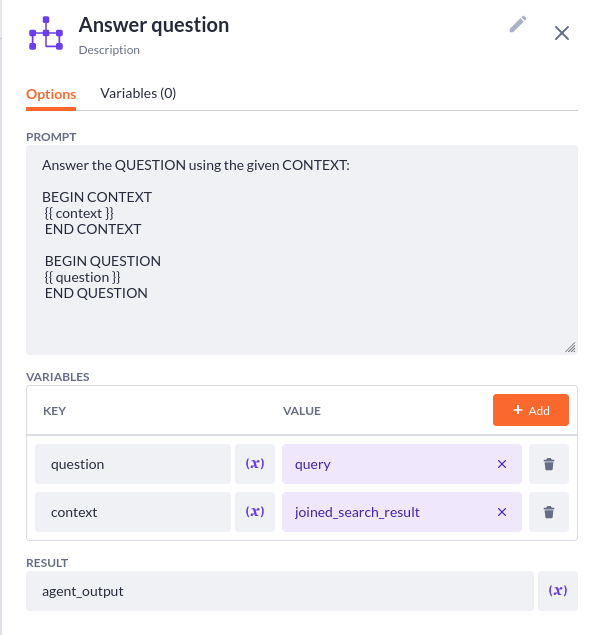
Task: Toggle variable mode for context row
Action: [255, 512]
